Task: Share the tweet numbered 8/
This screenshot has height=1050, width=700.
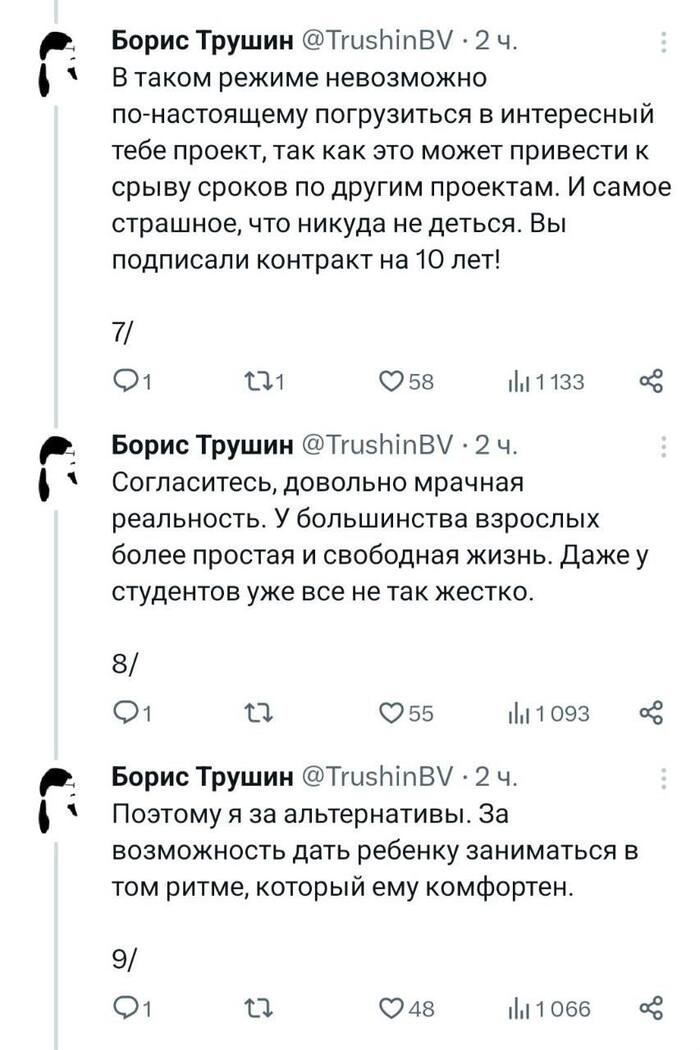Action: (651, 712)
